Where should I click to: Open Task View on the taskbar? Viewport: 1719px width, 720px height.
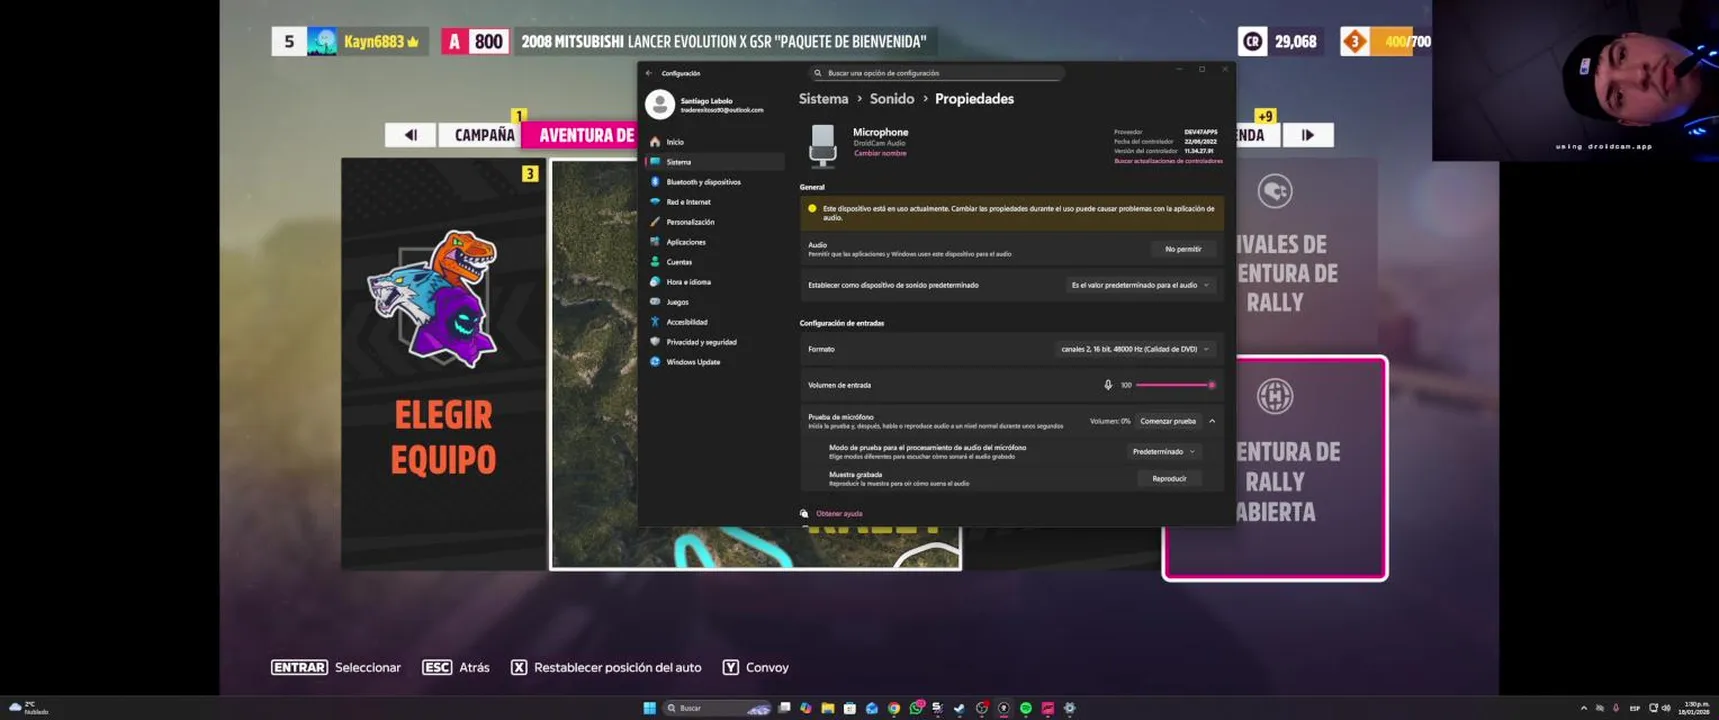784,707
